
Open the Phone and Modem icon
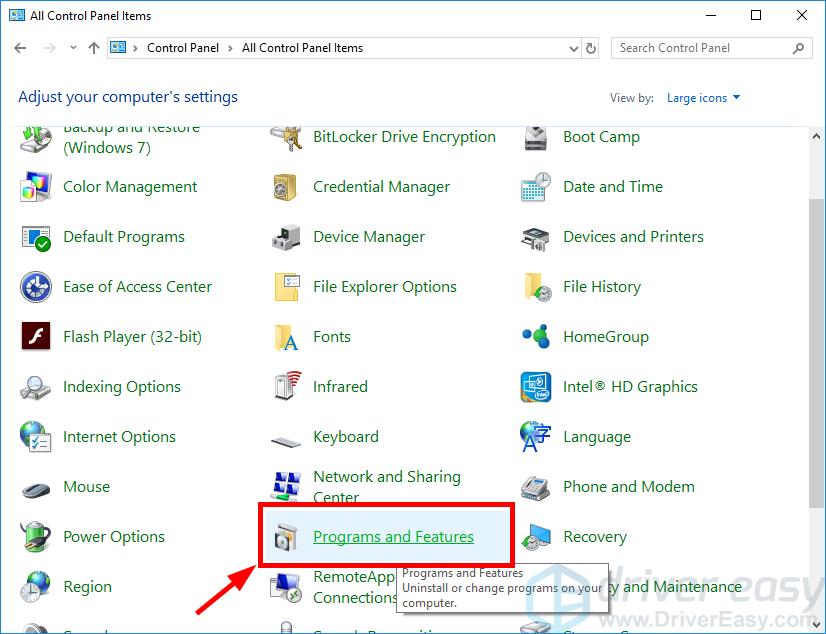pyautogui.click(x=536, y=487)
